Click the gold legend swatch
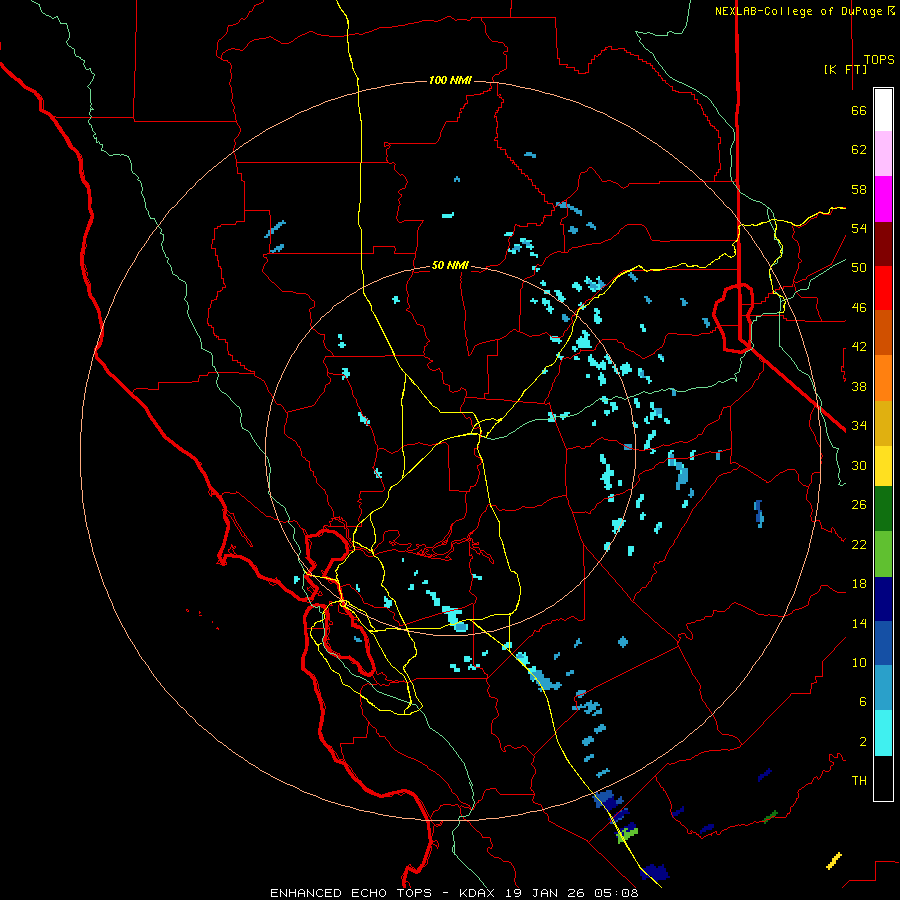 tap(883, 423)
